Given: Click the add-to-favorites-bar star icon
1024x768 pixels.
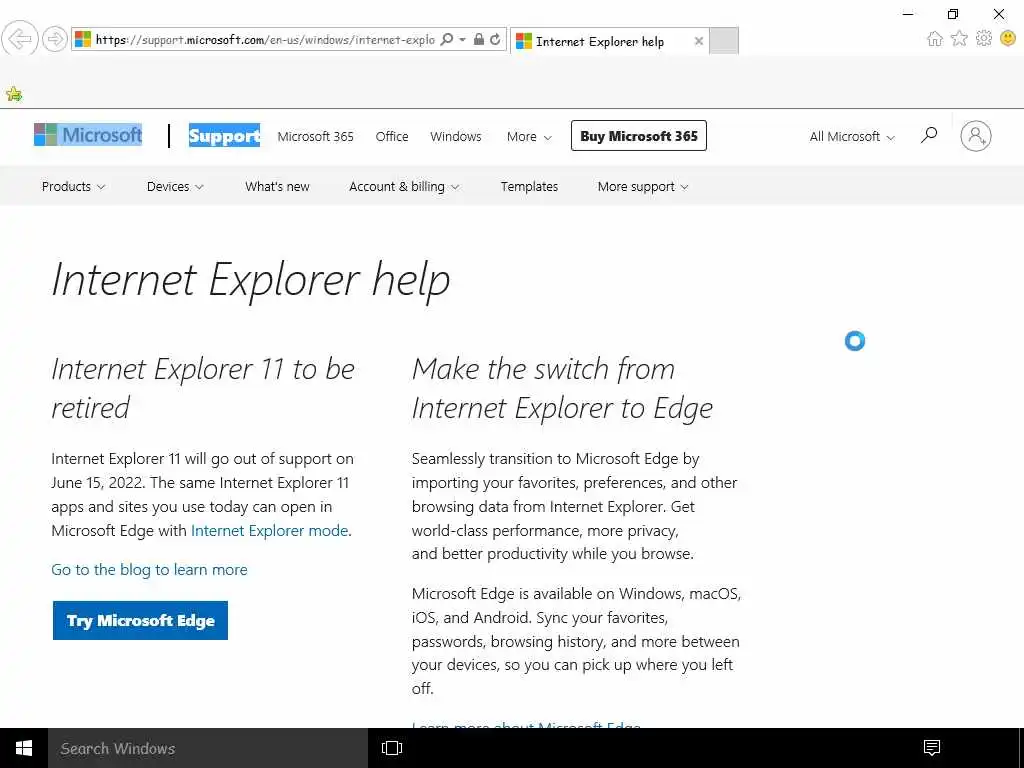Looking at the screenshot, I should [x=14, y=94].
